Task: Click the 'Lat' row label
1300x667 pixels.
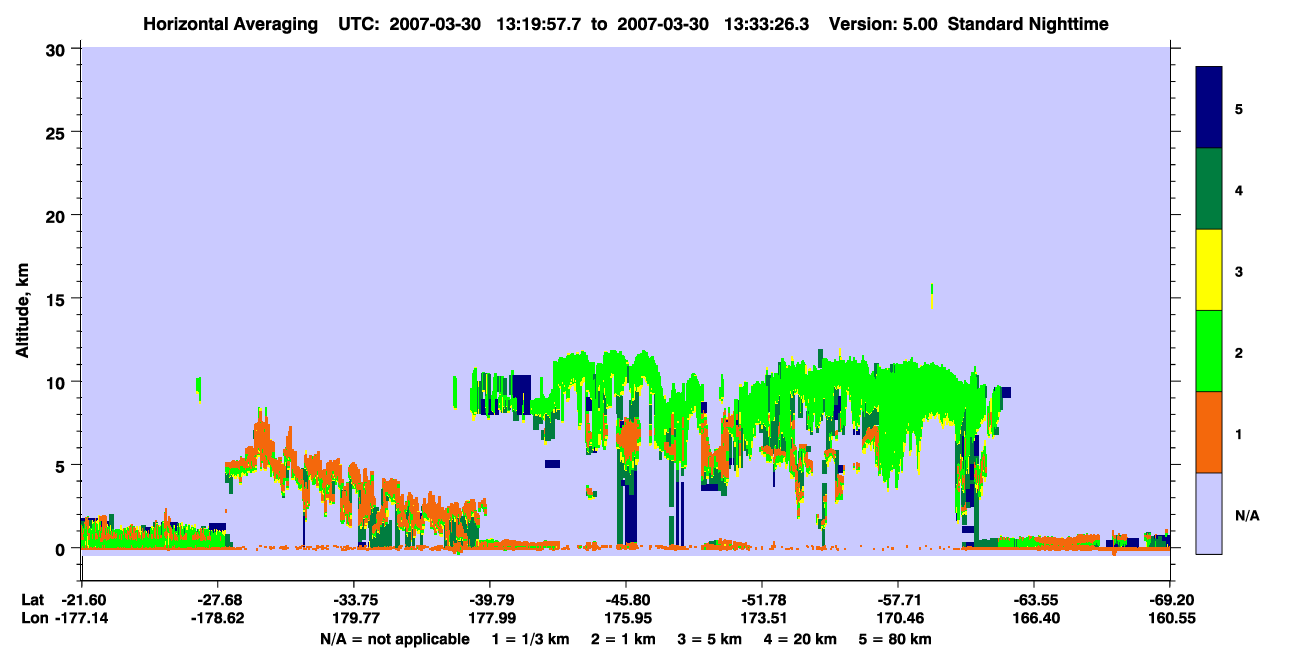Action: point(32,600)
